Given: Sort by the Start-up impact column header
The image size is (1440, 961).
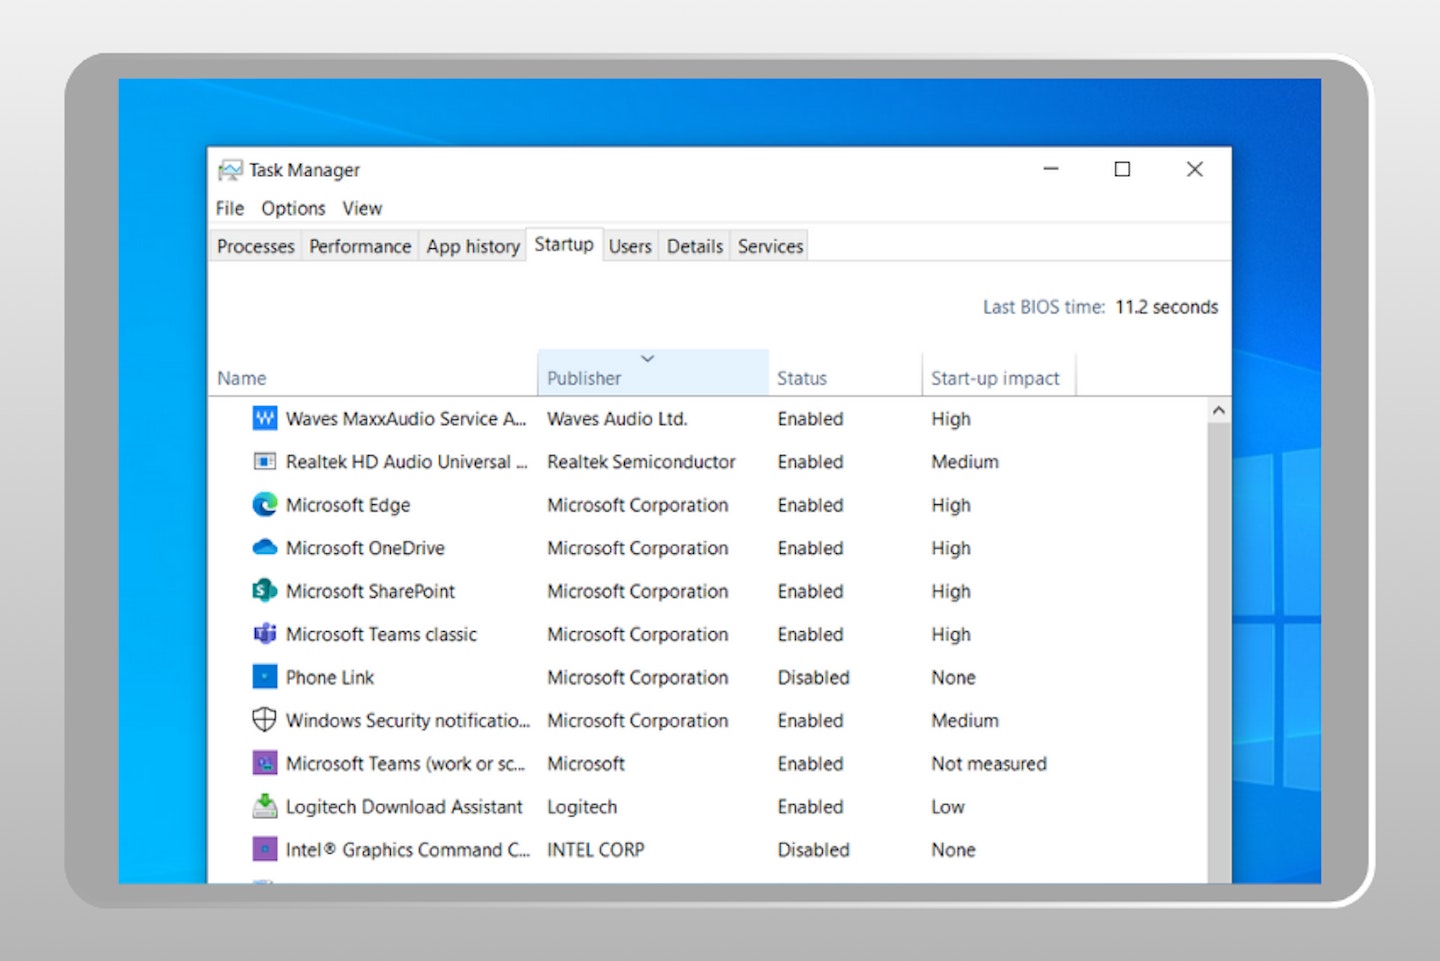Looking at the screenshot, I should [x=998, y=373].
